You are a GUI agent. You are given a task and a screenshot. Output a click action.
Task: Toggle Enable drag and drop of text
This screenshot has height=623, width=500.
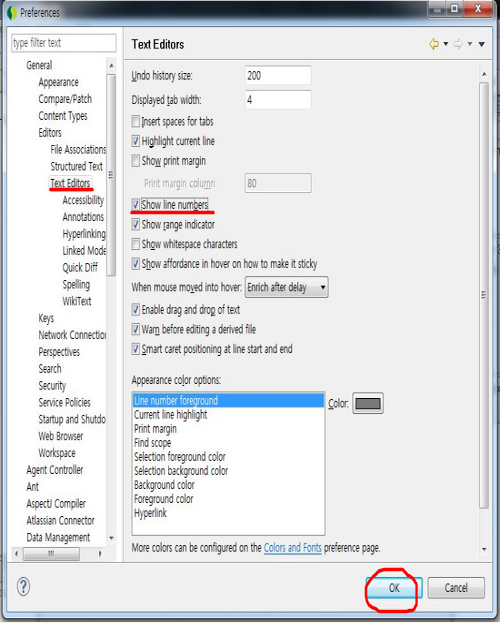coord(136,310)
